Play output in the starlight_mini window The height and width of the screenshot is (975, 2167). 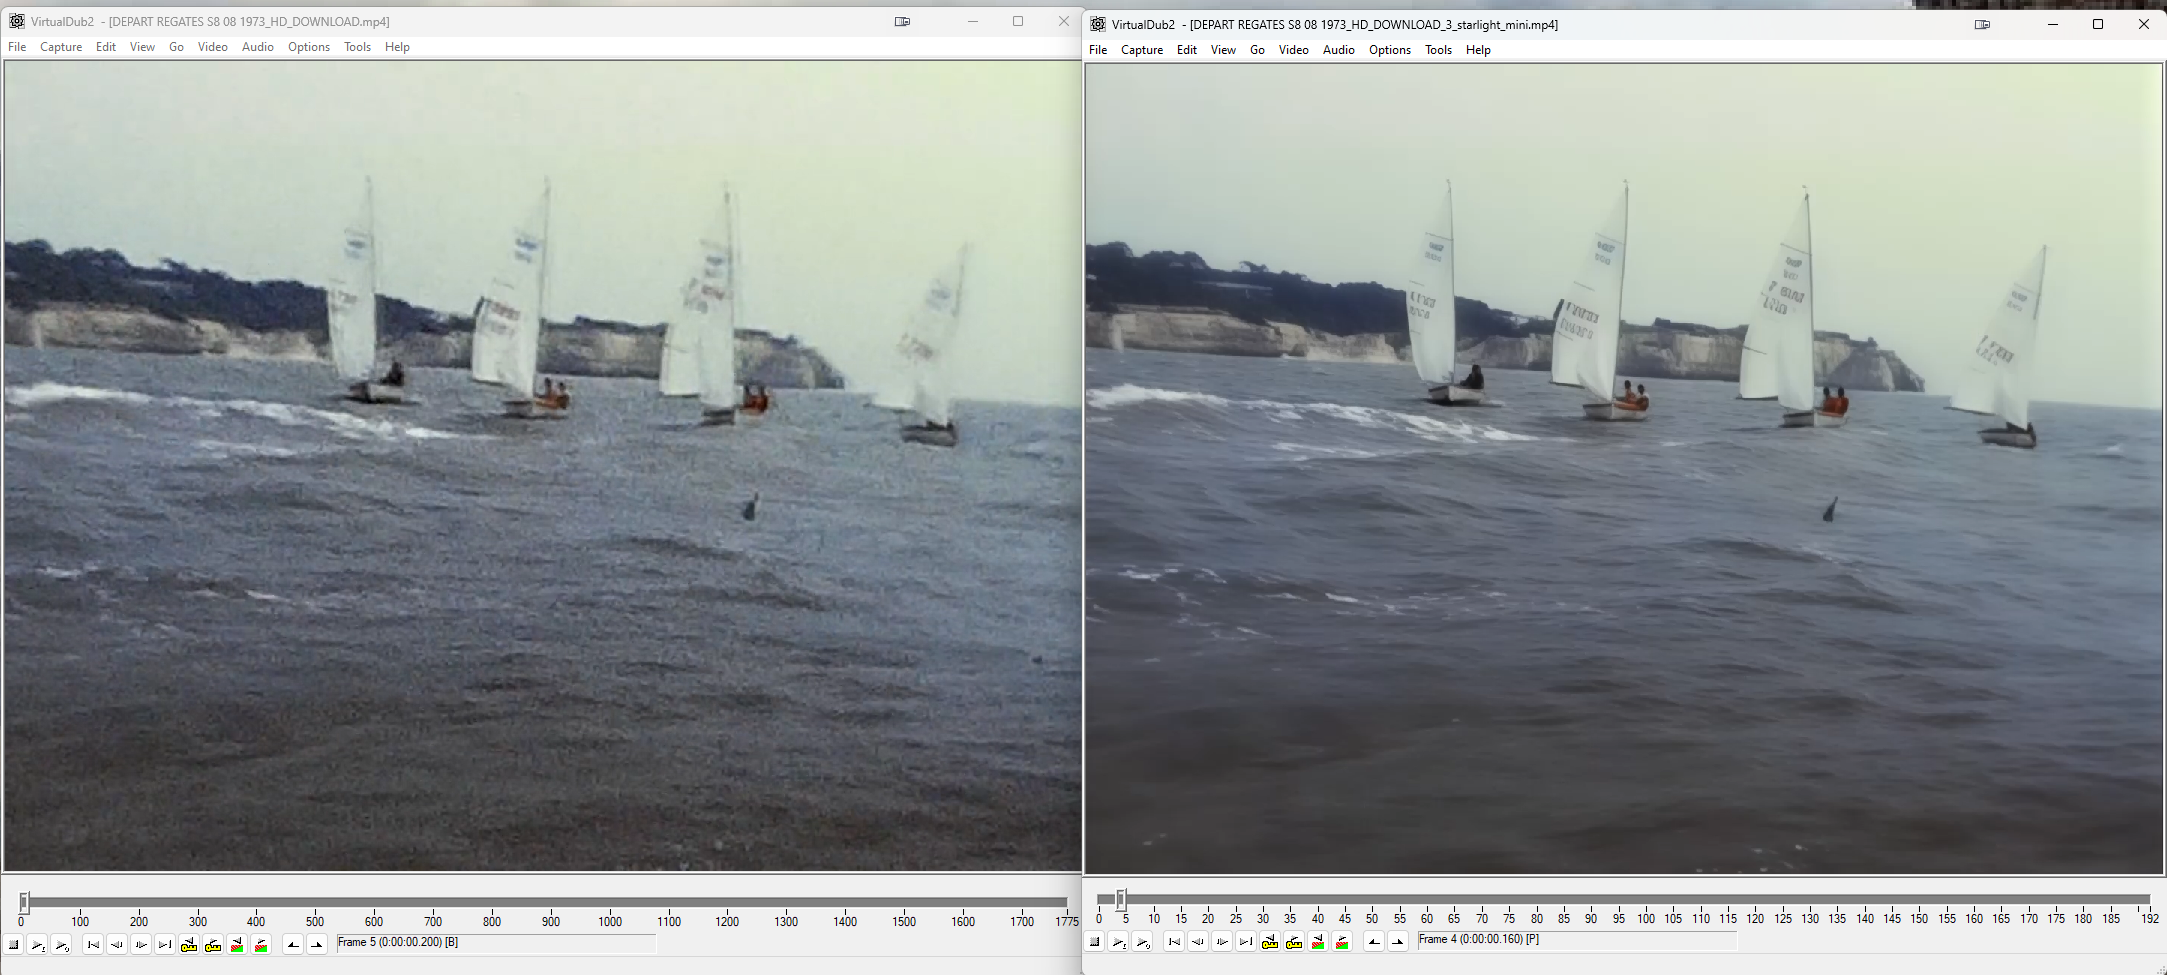coord(1143,942)
